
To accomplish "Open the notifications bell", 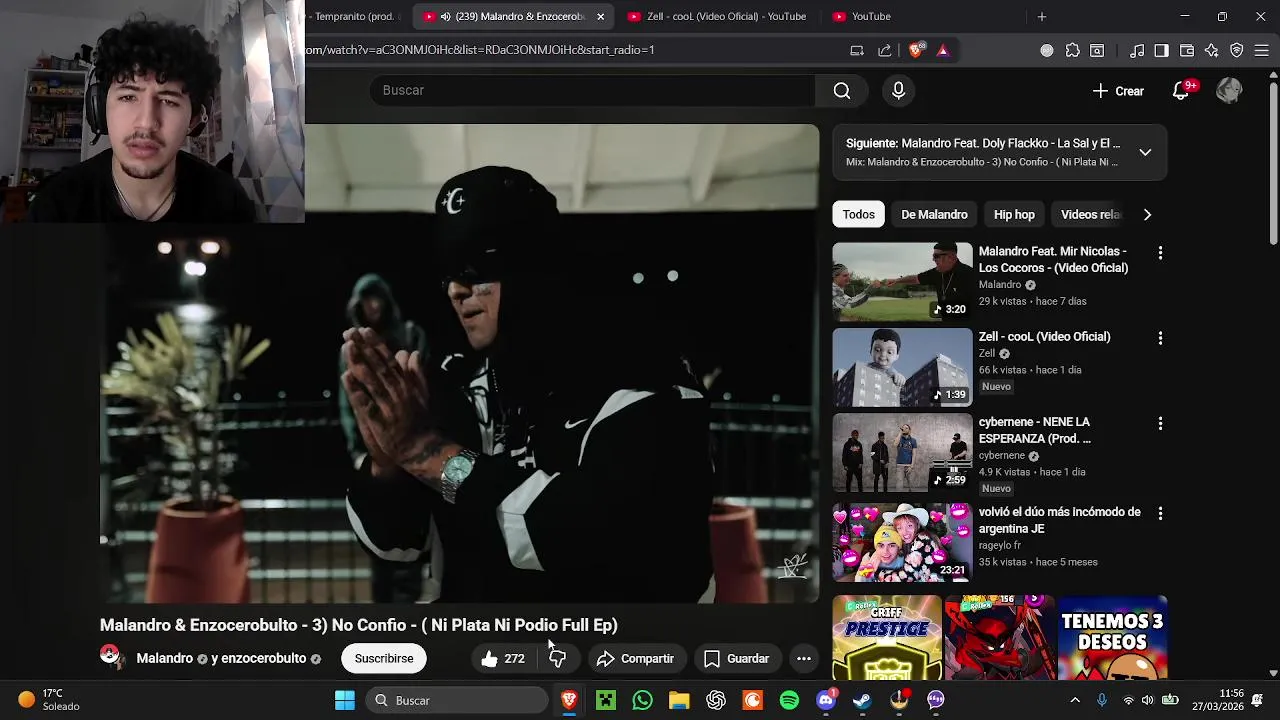I will [x=1181, y=91].
